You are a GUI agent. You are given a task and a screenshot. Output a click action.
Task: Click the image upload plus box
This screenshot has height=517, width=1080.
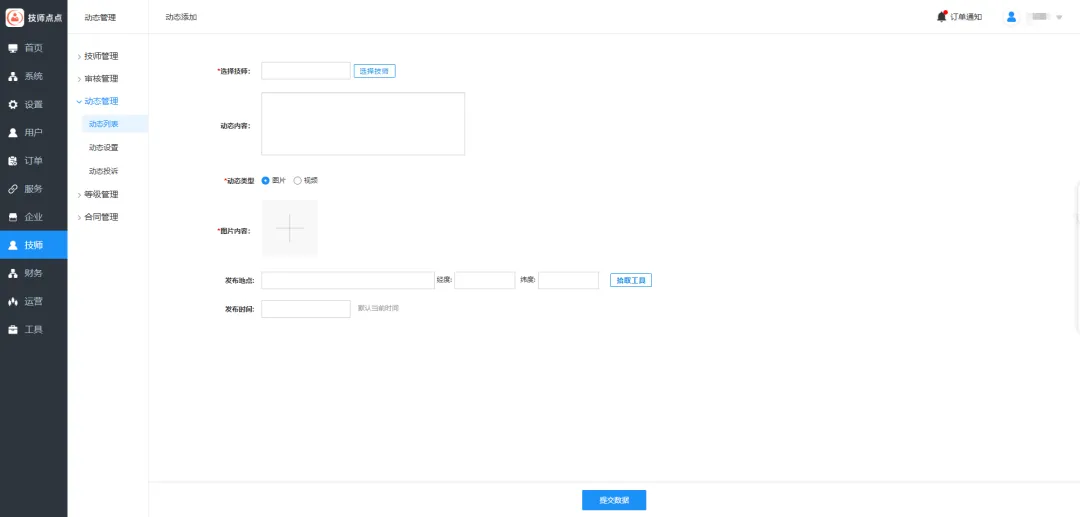pyautogui.click(x=289, y=229)
